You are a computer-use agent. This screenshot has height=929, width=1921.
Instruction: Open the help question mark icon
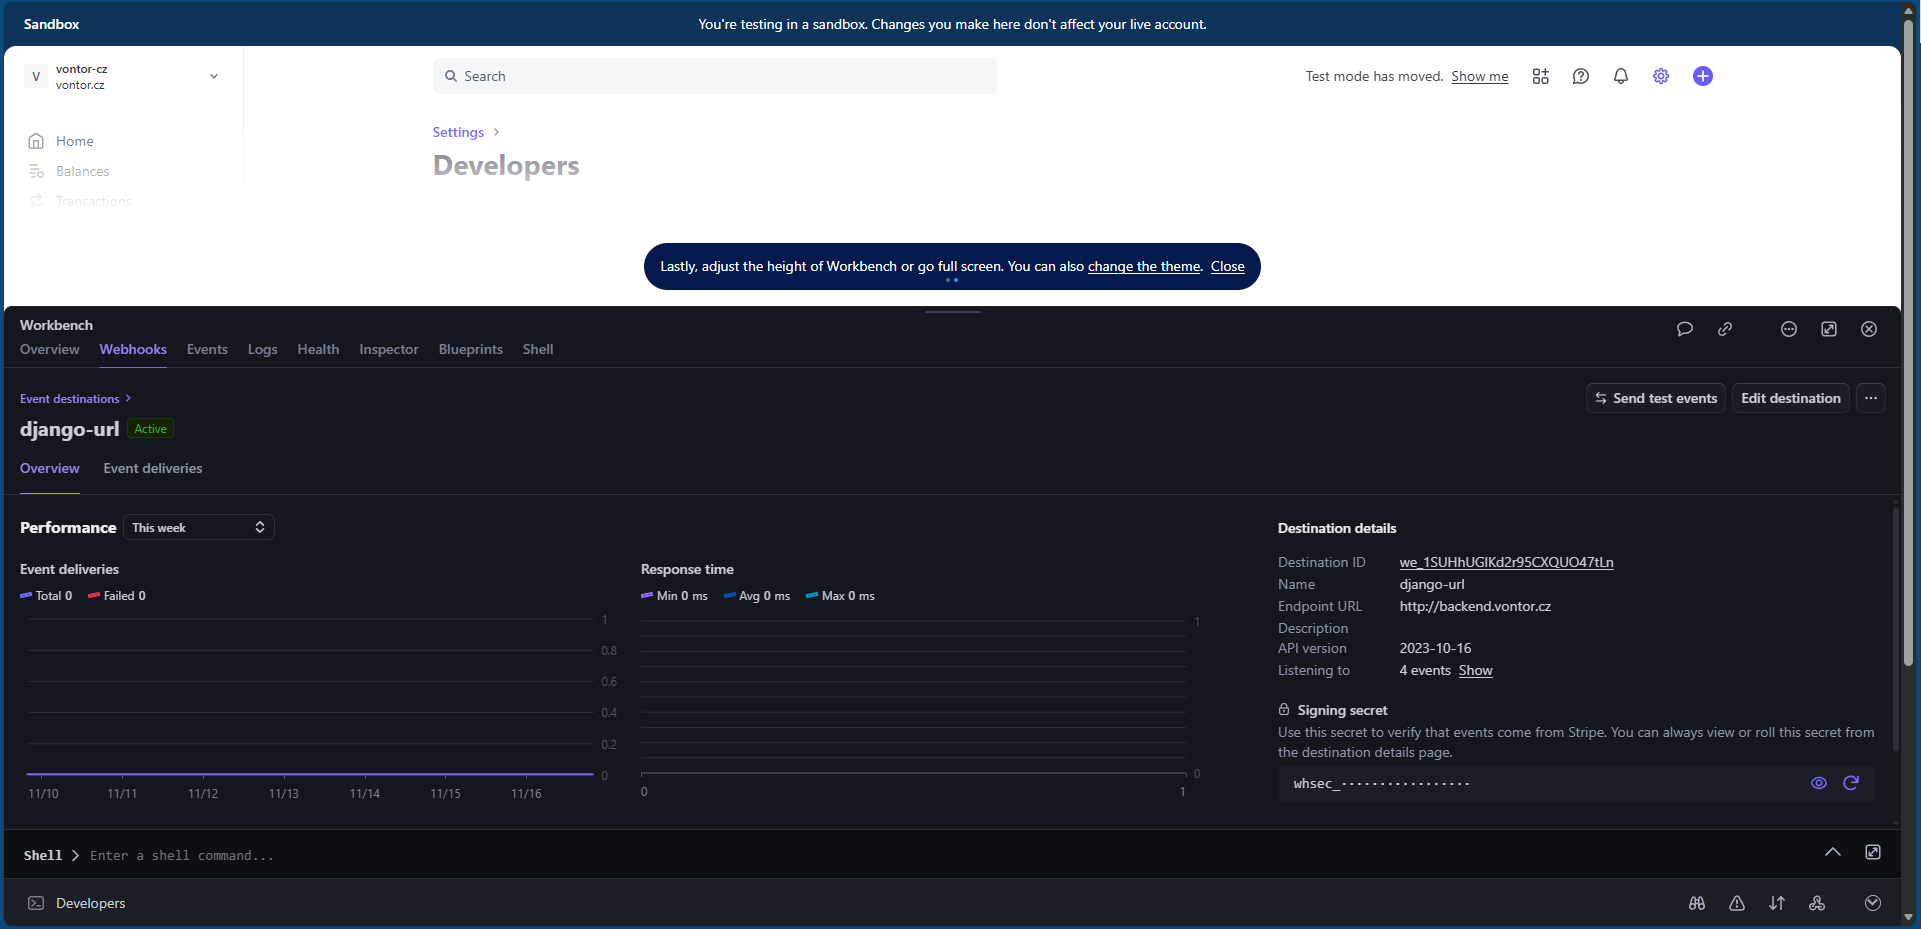pyautogui.click(x=1581, y=76)
